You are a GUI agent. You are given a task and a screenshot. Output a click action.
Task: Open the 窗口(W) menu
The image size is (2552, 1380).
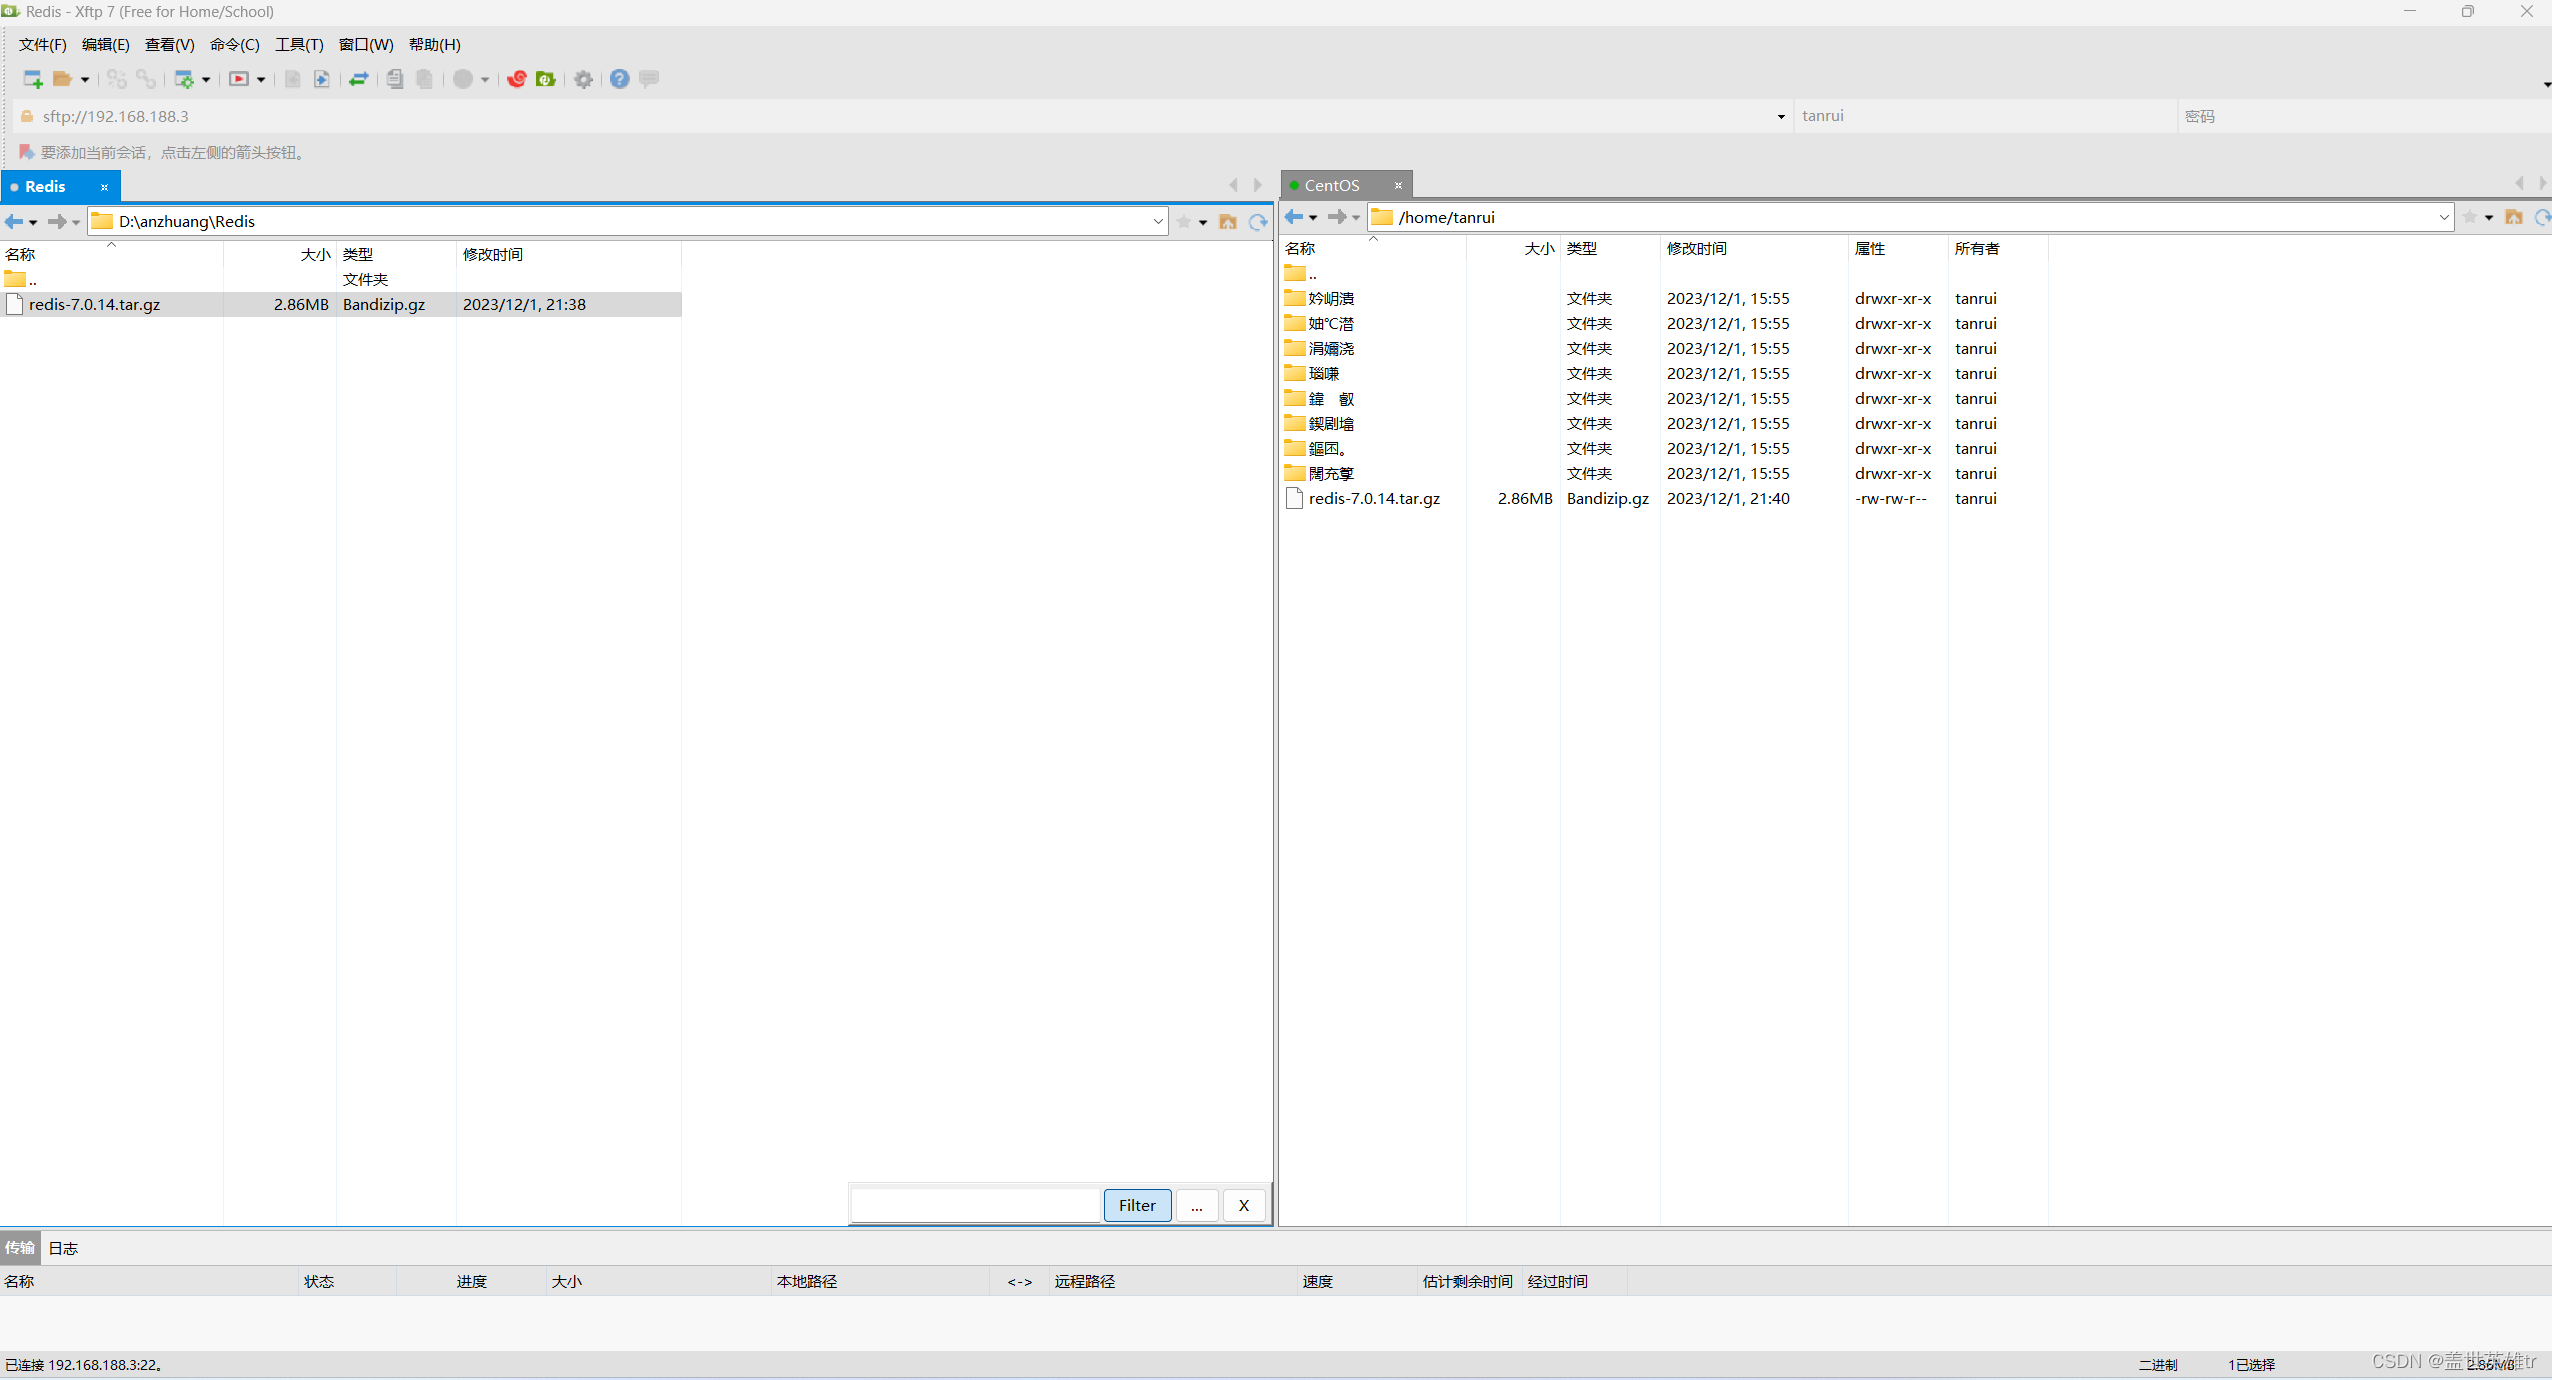[x=366, y=45]
